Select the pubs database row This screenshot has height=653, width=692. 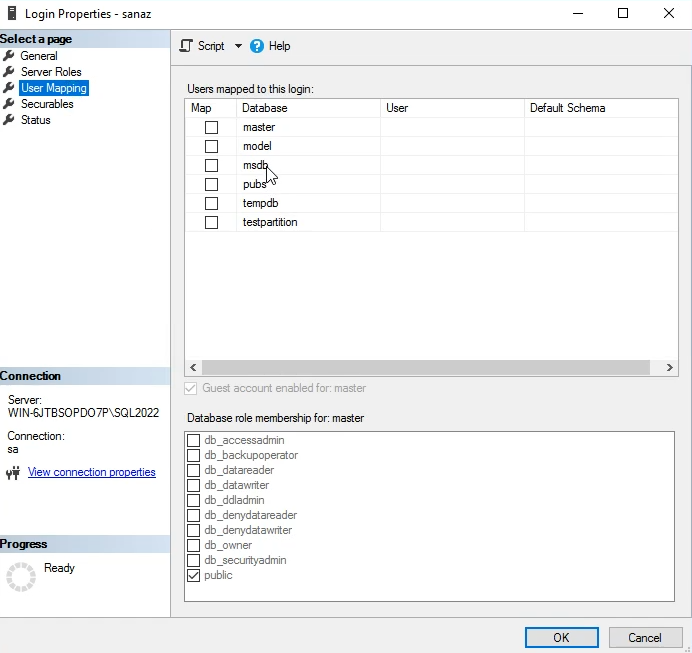click(x=432, y=184)
